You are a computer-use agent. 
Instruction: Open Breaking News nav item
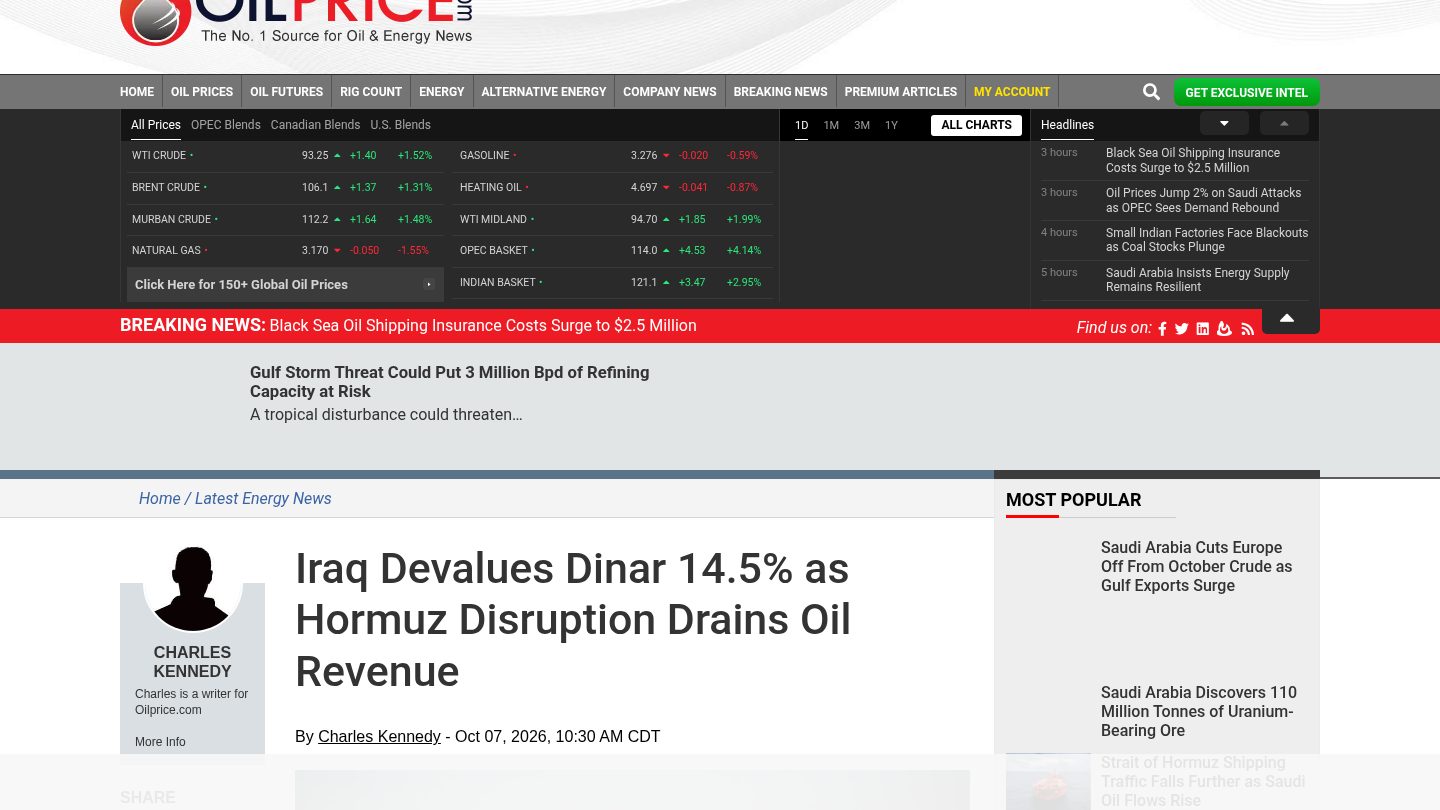780,92
